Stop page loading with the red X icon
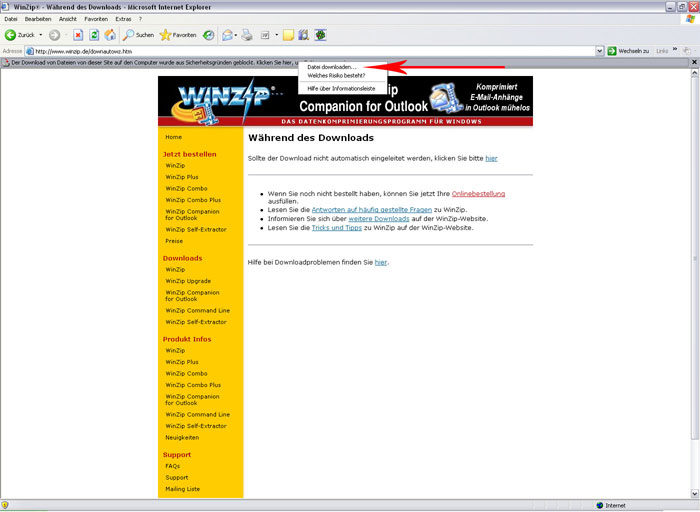Image resolution: width=700 pixels, height=512 pixels. pyautogui.click(x=78, y=35)
